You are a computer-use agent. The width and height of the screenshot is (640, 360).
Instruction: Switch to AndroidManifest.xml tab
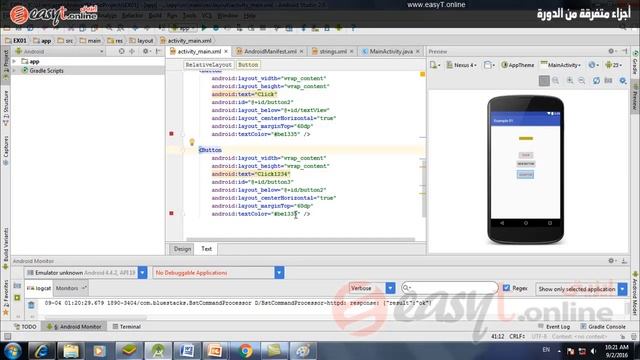click(x=270, y=51)
